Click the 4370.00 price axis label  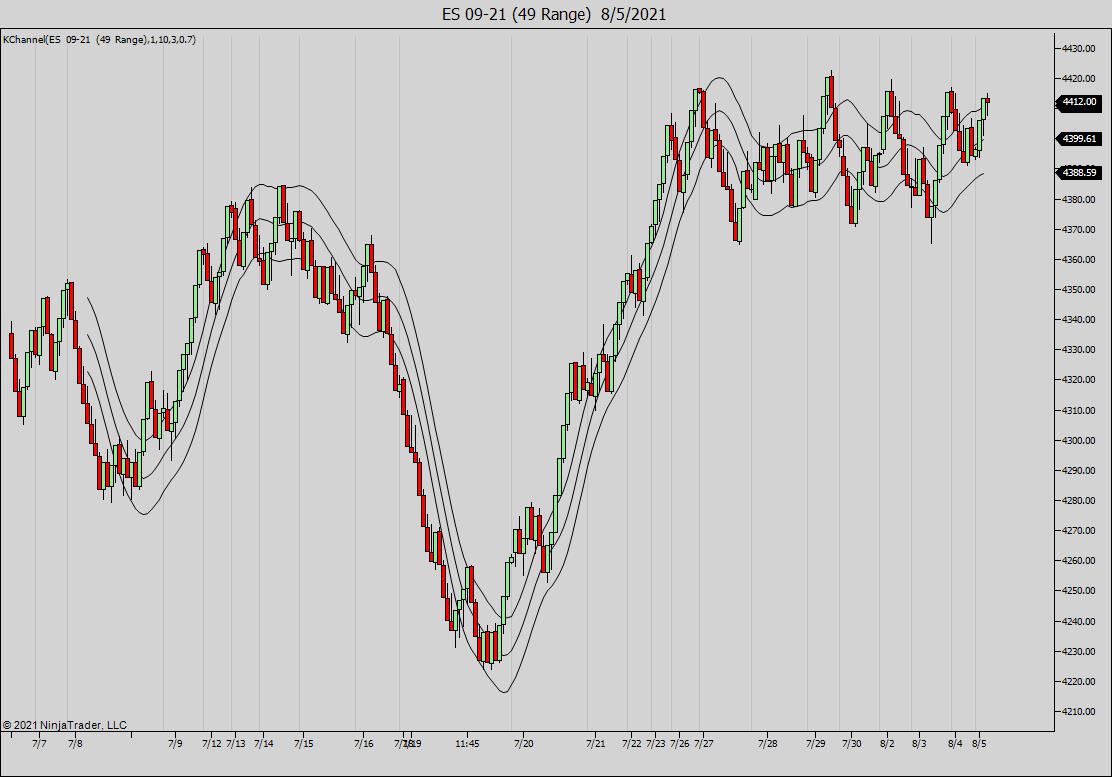pyautogui.click(x=1079, y=230)
